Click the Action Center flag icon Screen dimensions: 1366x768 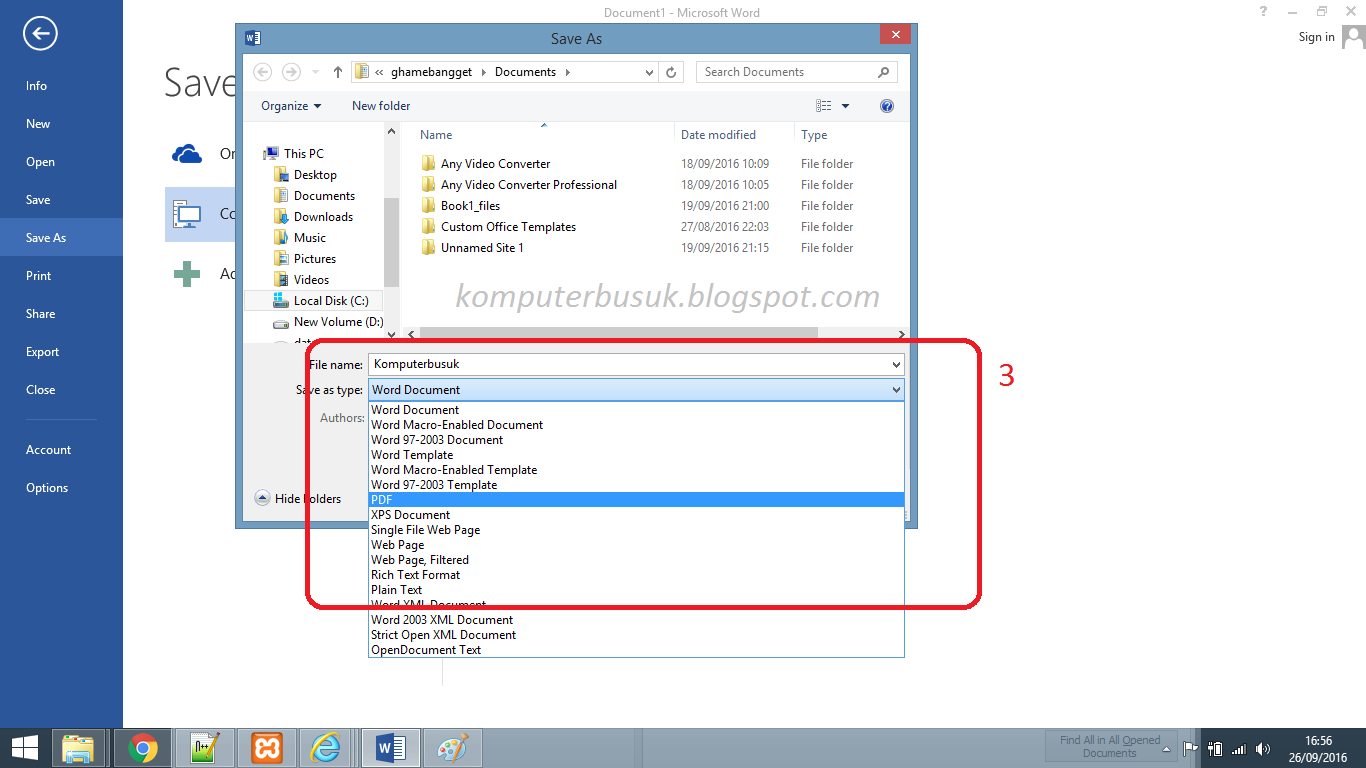point(1191,748)
